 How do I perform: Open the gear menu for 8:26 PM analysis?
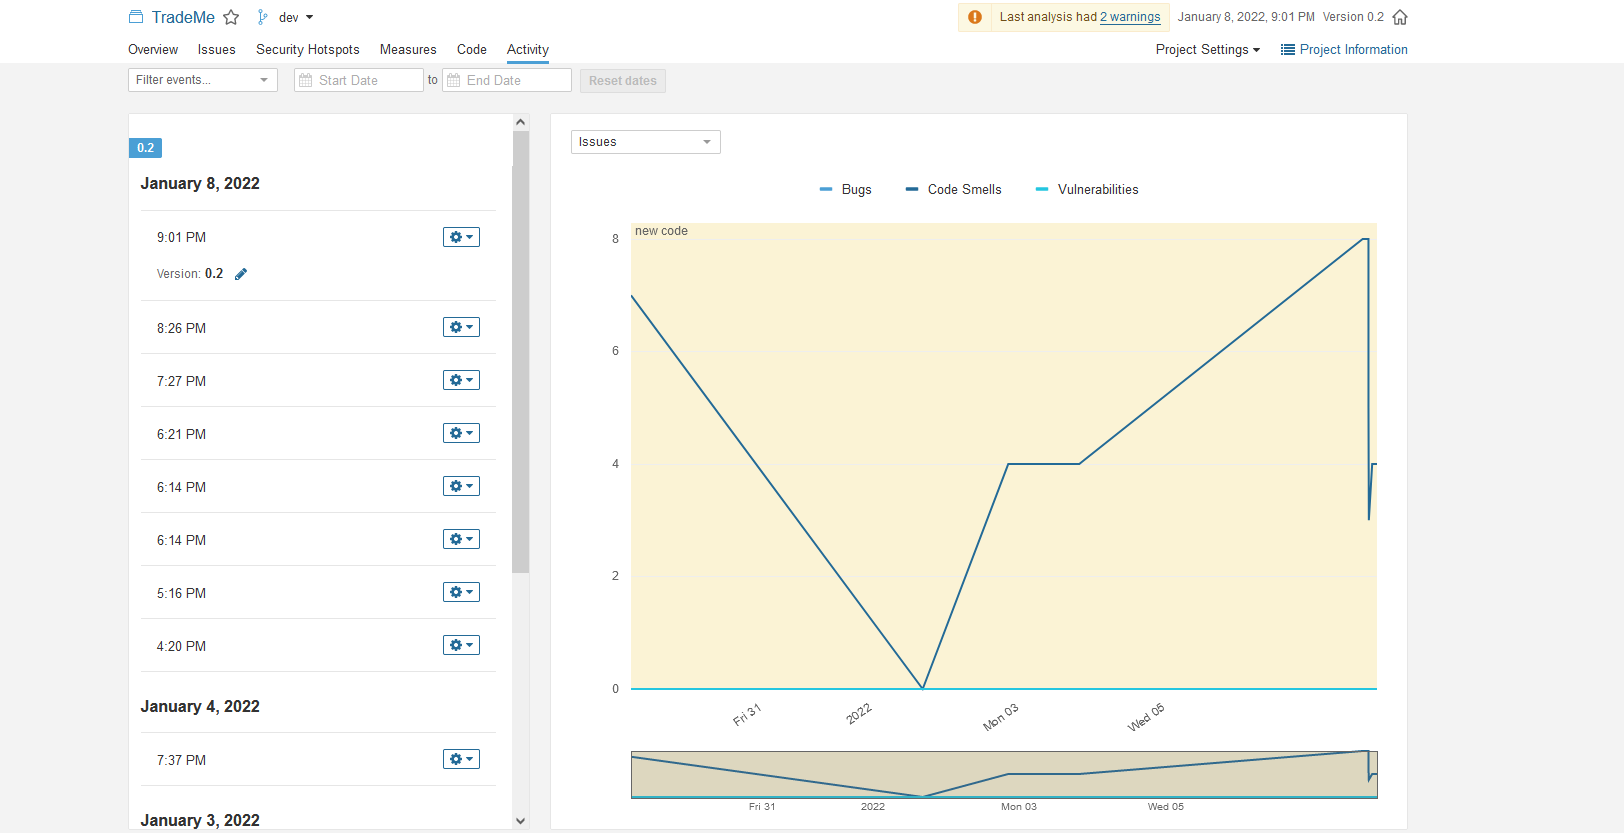click(x=461, y=327)
